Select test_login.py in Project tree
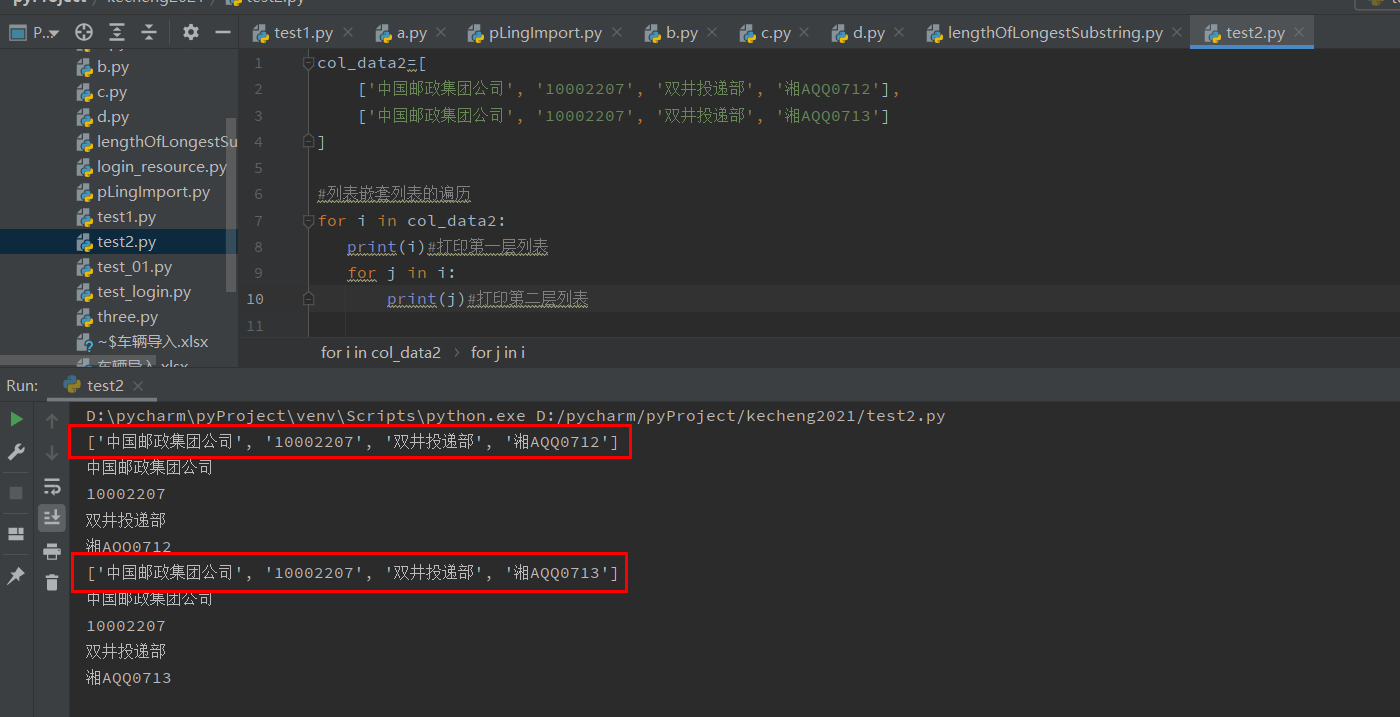 click(134, 292)
